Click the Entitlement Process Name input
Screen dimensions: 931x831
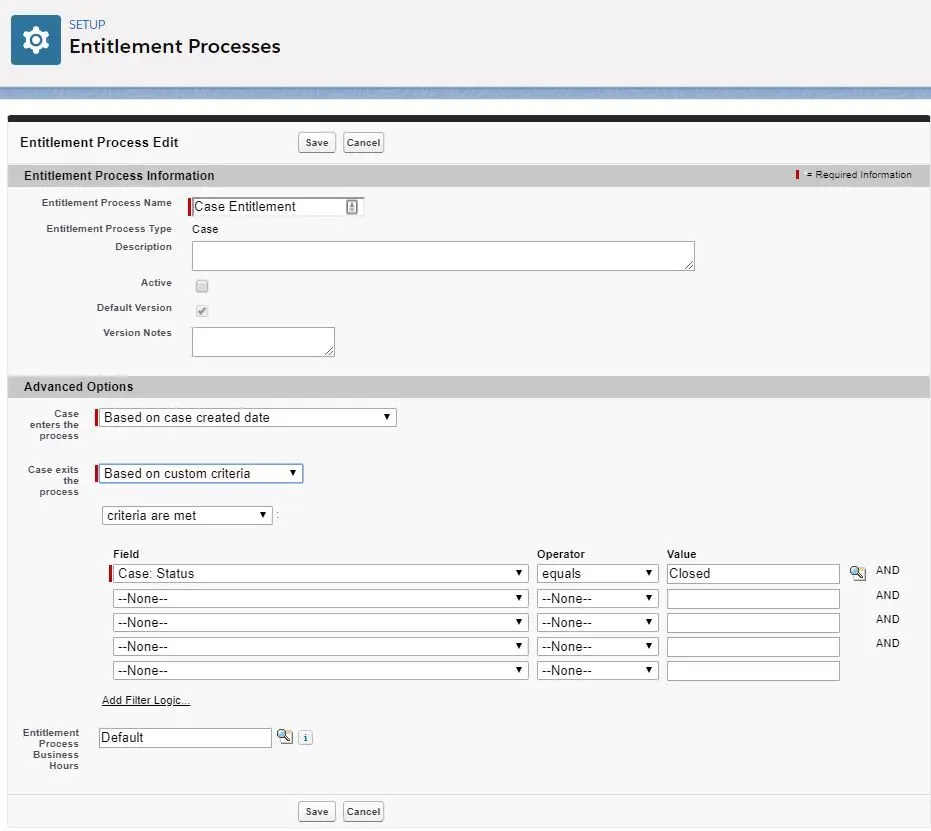(277, 207)
